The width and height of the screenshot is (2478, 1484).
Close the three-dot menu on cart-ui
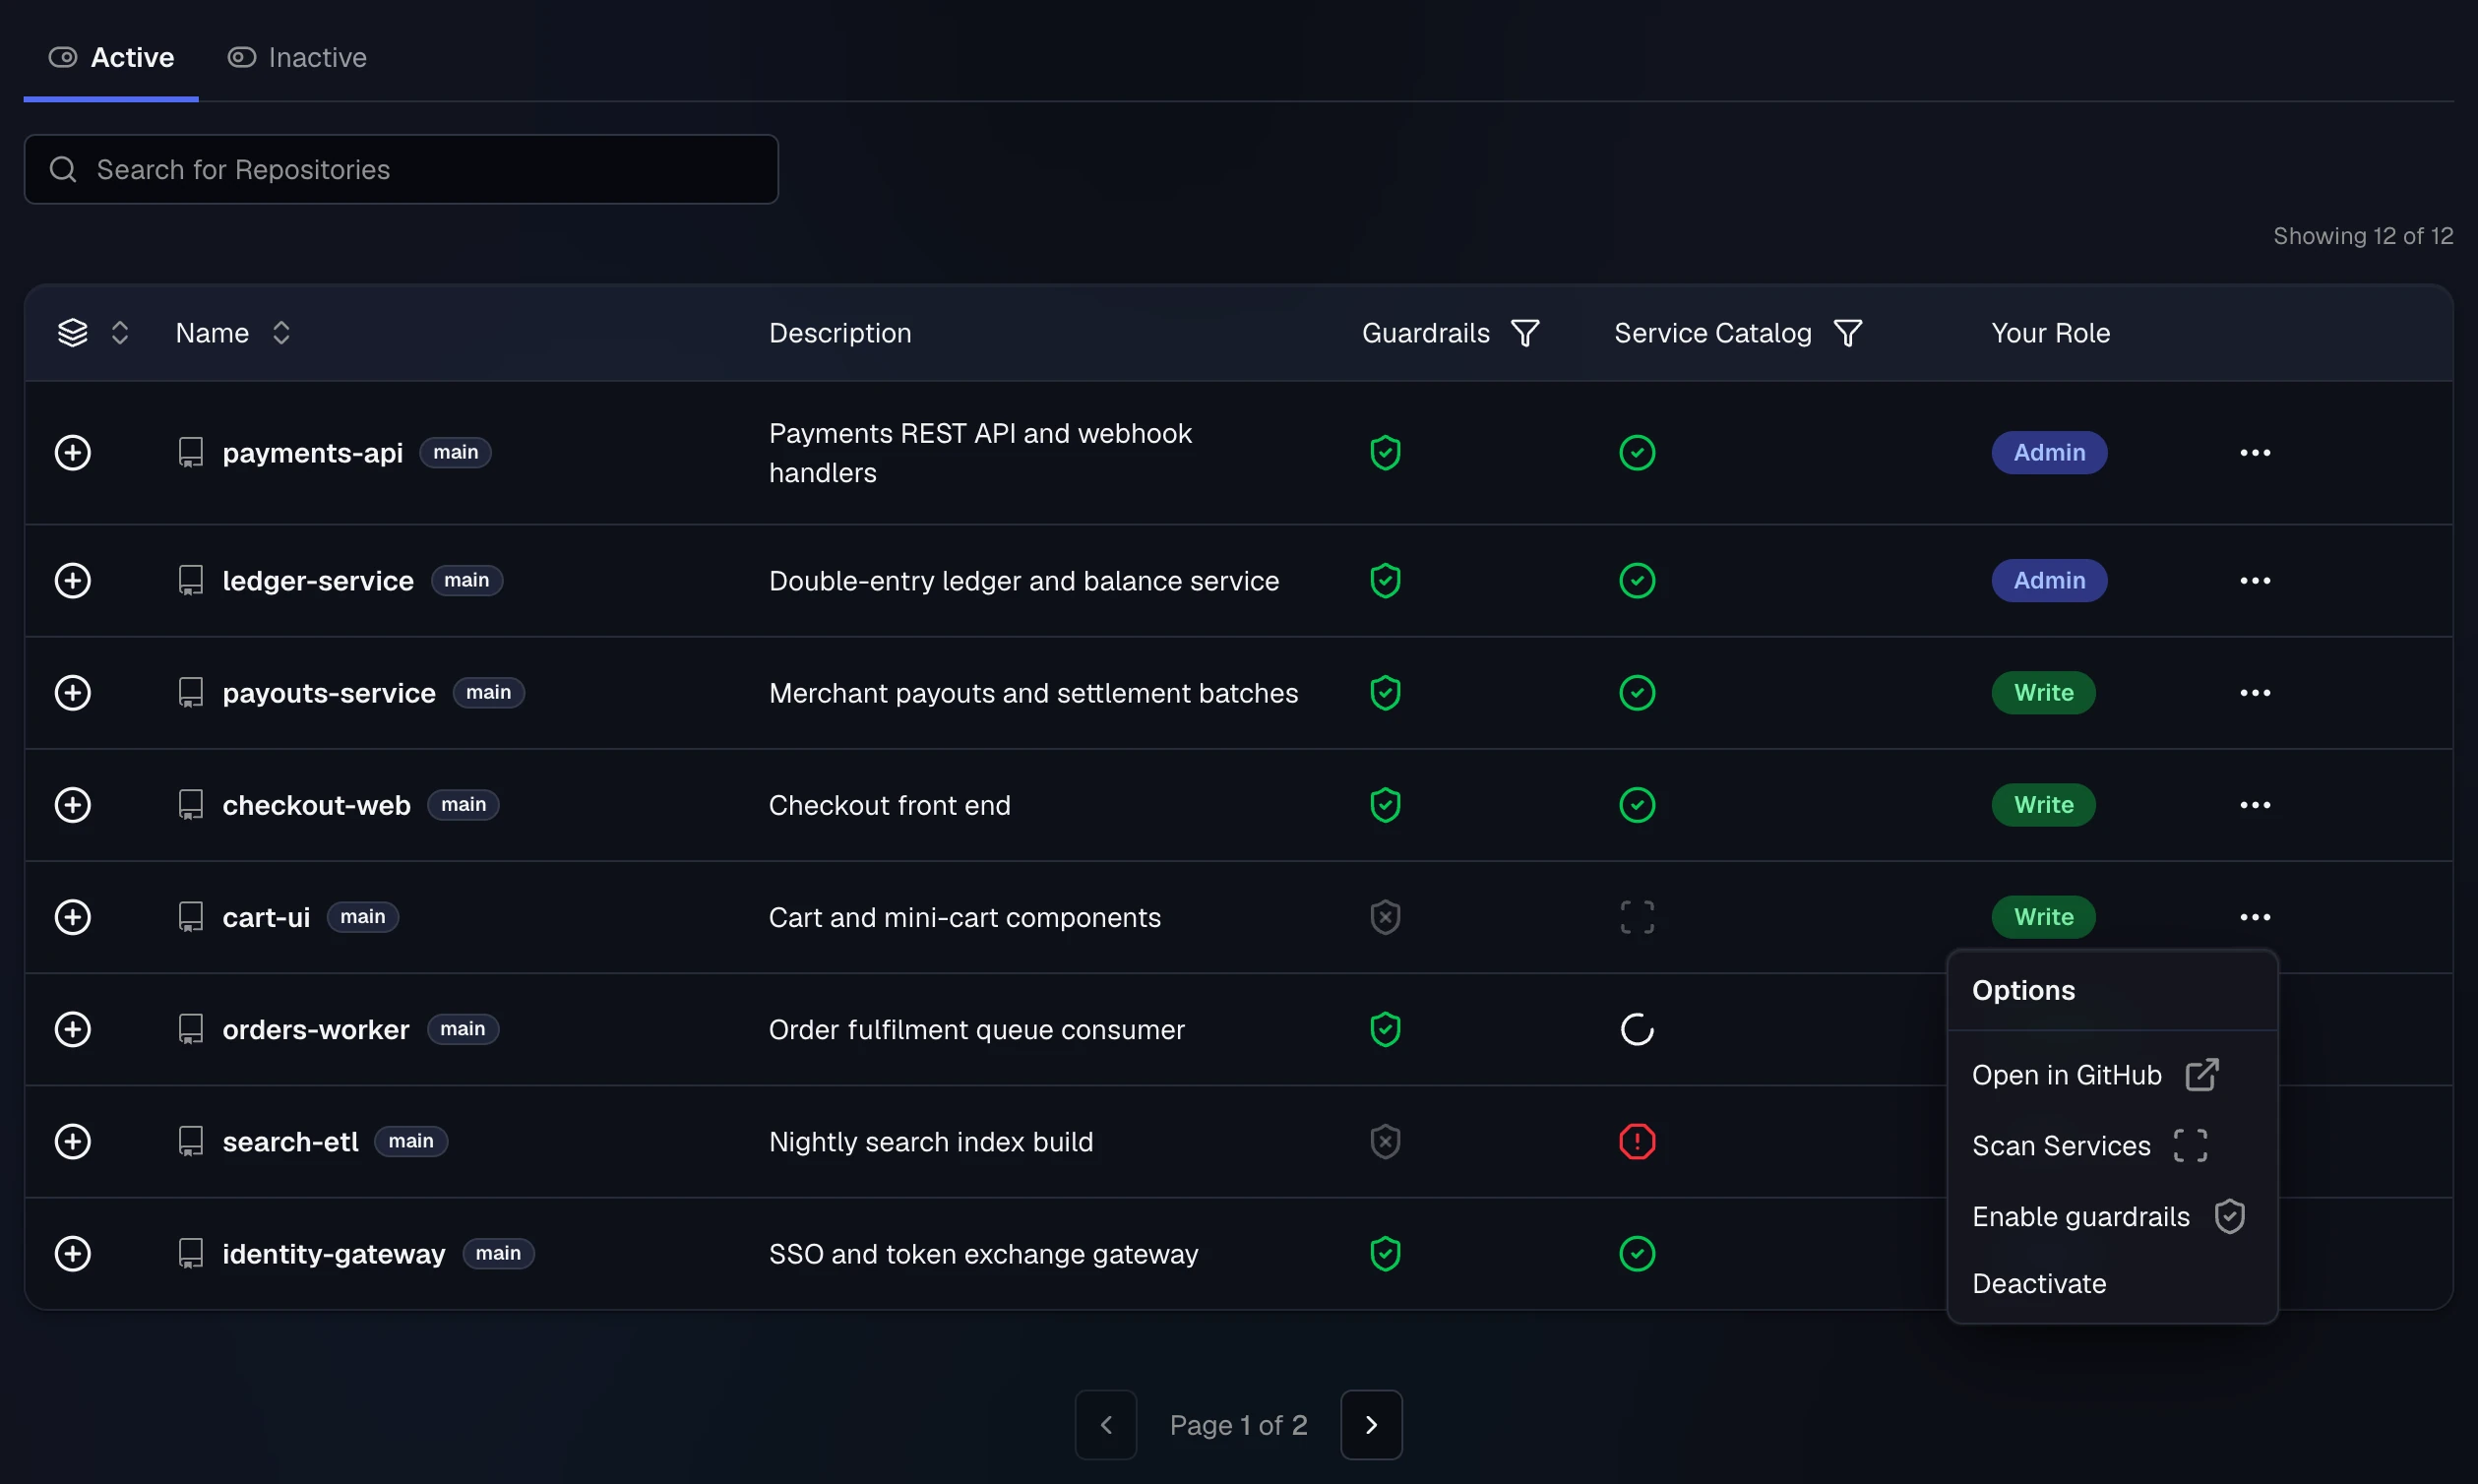pyautogui.click(x=2254, y=916)
